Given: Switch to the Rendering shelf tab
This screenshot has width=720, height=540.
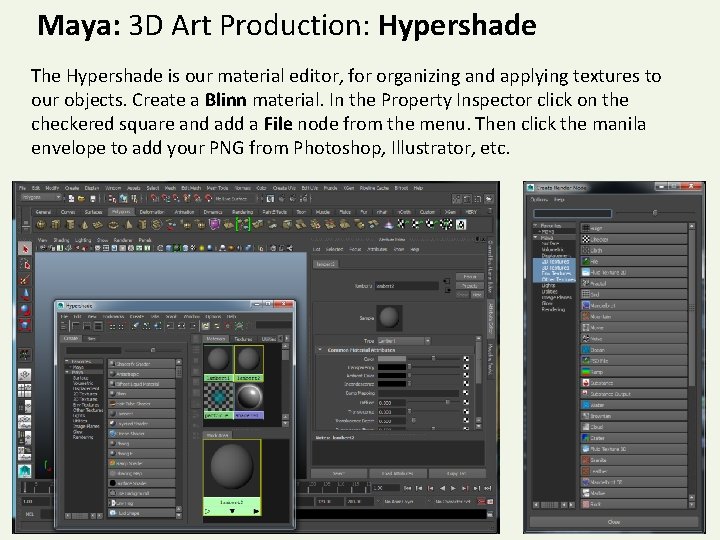Looking at the screenshot, I should click(x=242, y=212).
